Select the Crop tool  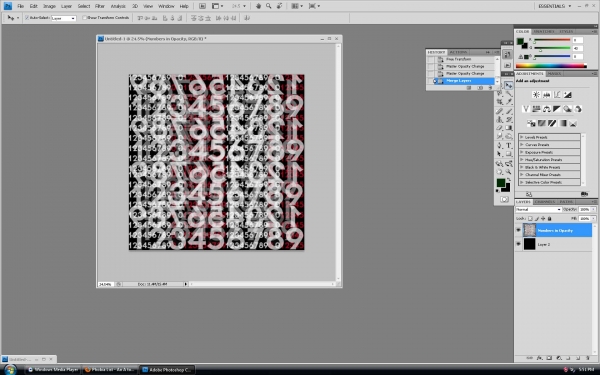500,102
